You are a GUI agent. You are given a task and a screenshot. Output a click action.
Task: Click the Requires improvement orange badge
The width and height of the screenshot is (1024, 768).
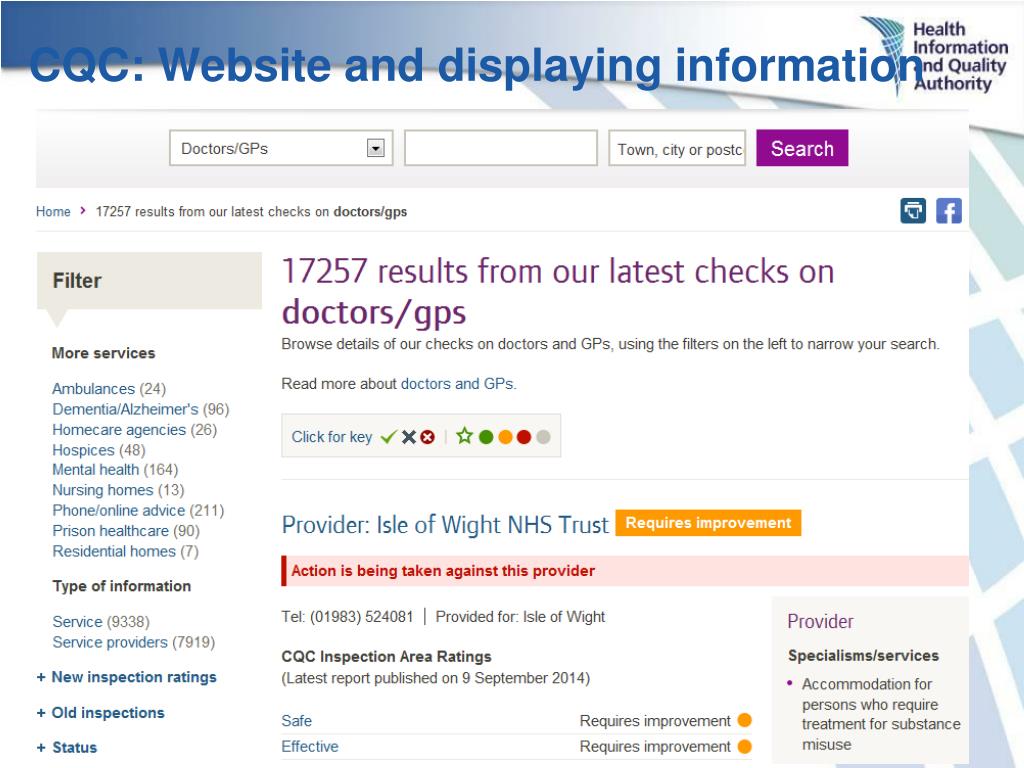[x=708, y=522]
